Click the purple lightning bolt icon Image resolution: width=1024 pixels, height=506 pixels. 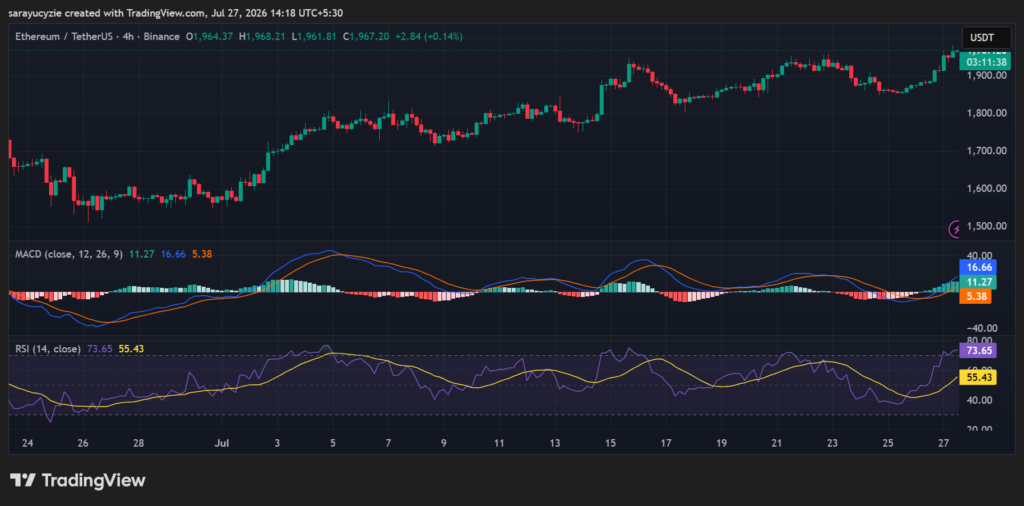(x=954, y=229)
